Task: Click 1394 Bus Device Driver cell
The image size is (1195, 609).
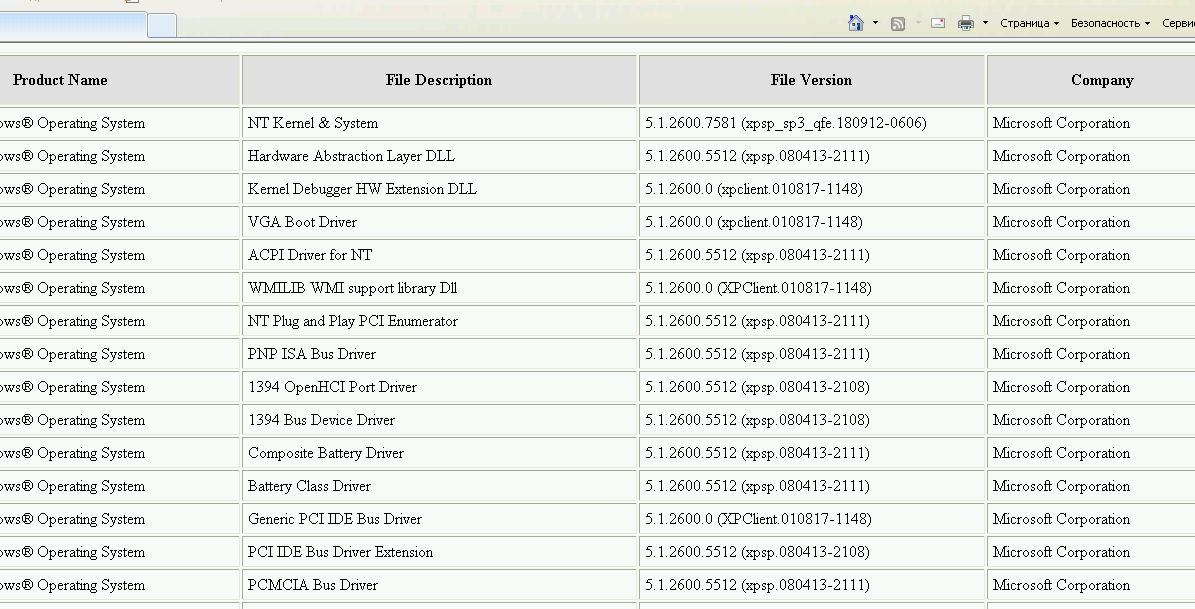Action: pos(439,420)
